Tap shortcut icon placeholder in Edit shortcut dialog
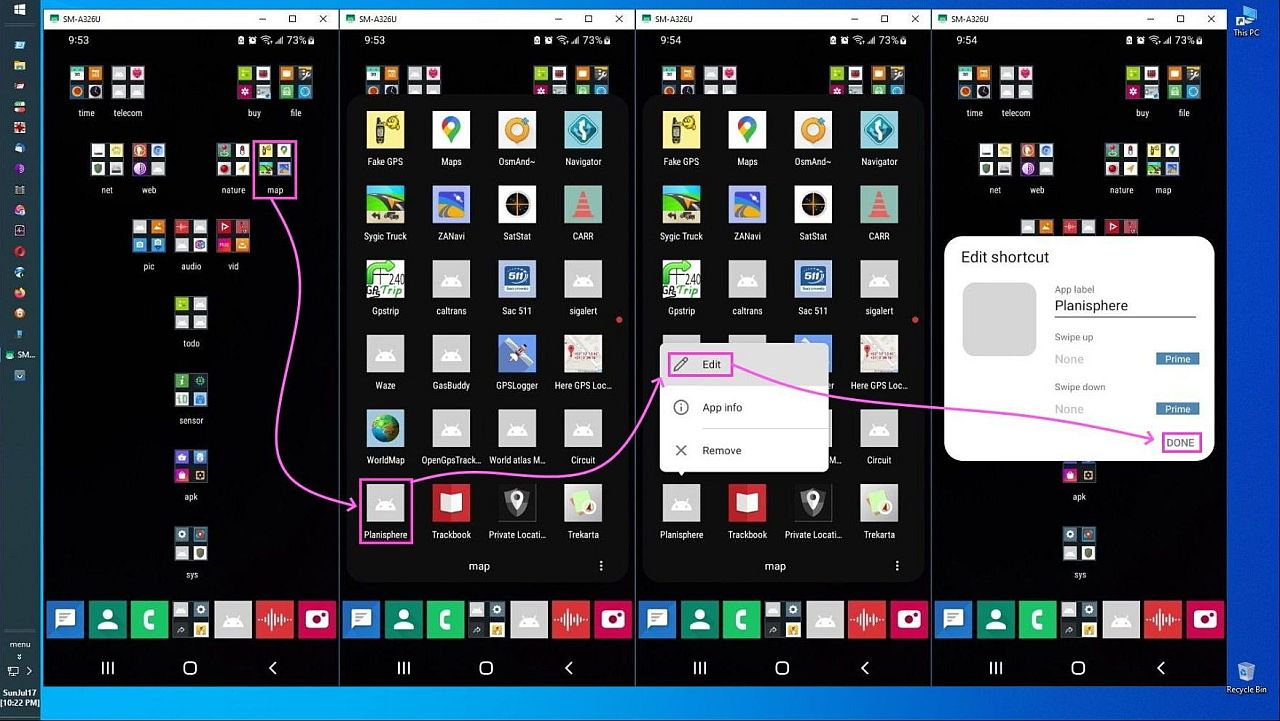Screen dimensions: 1280x721 click(x=999, y=319)
